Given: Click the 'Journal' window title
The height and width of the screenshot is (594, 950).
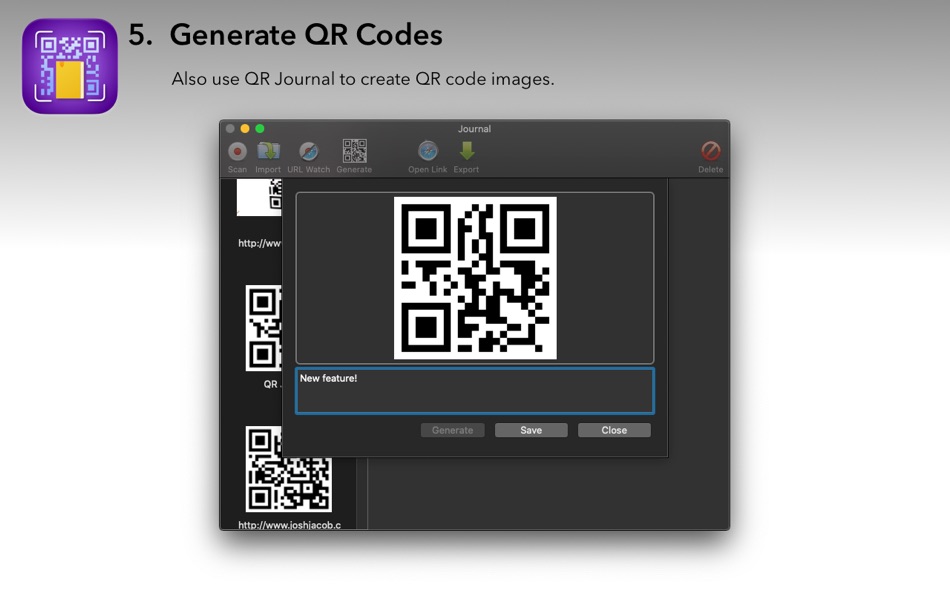Looking at the screenshot, I should [474, 129].
